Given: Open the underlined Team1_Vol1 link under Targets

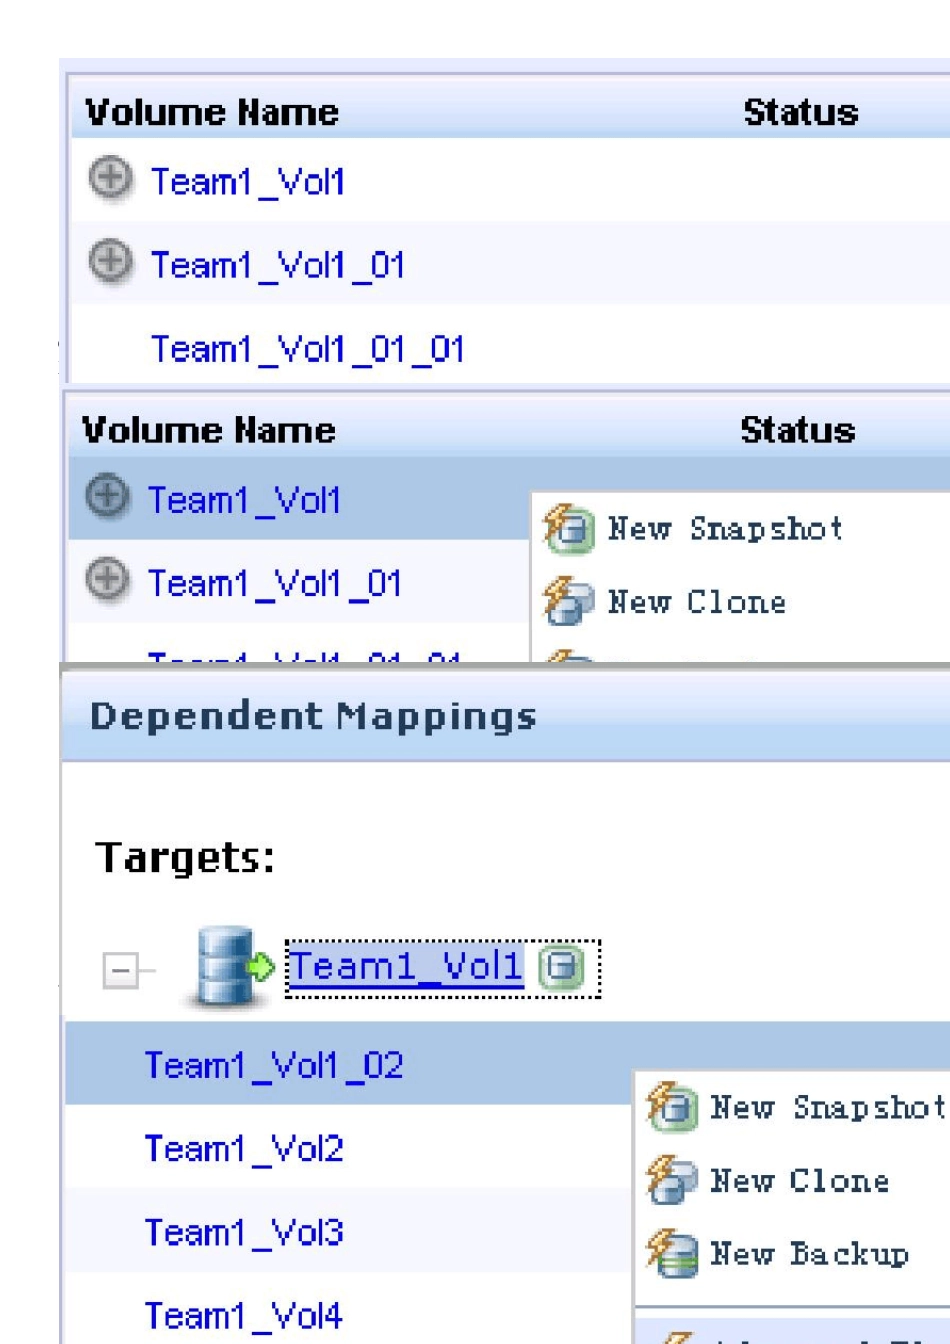Looking at the screenshot, I should (x=406, y=967).
